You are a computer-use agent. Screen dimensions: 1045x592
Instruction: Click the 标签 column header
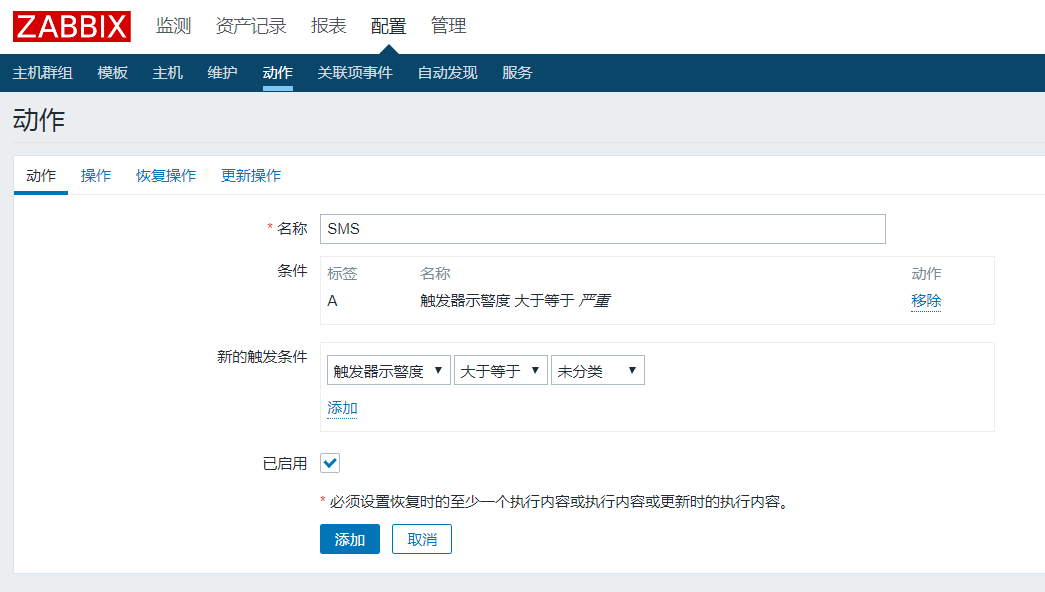click(x=343, y=273)
